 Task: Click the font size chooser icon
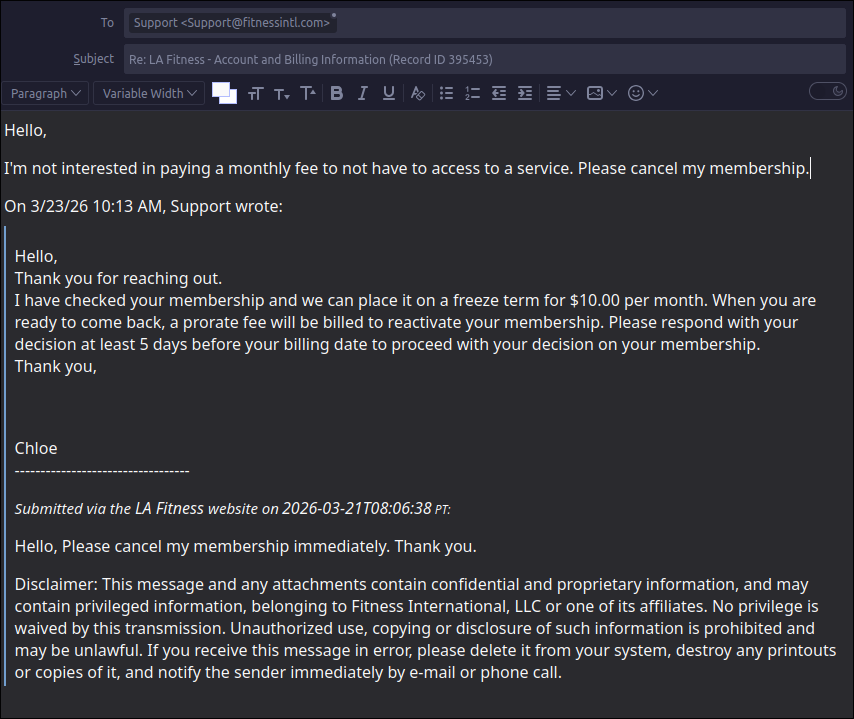tap(255, 93)
